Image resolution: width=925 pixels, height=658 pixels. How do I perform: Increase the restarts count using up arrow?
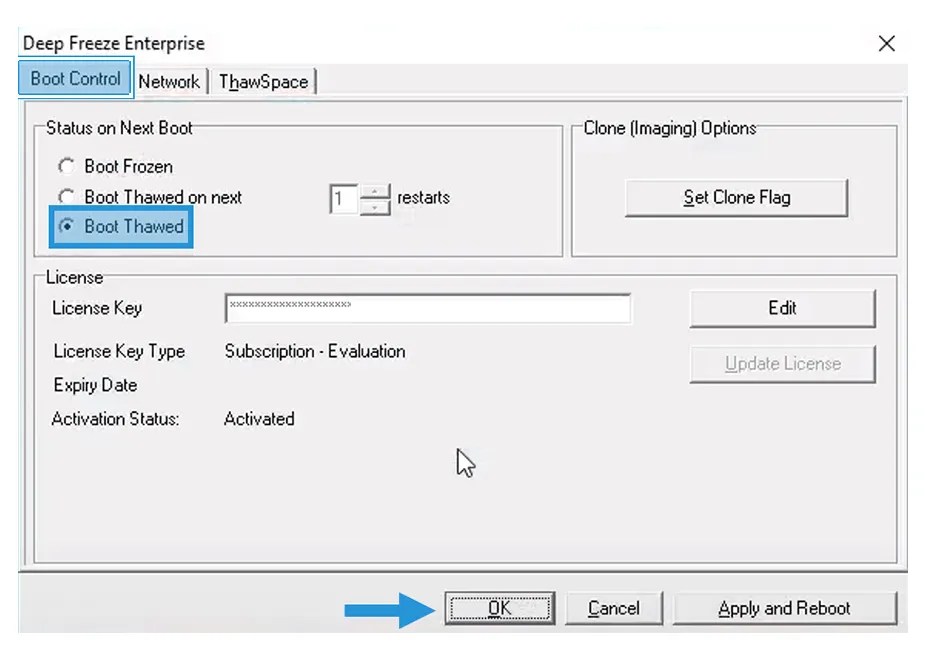[x=375, y=192]
